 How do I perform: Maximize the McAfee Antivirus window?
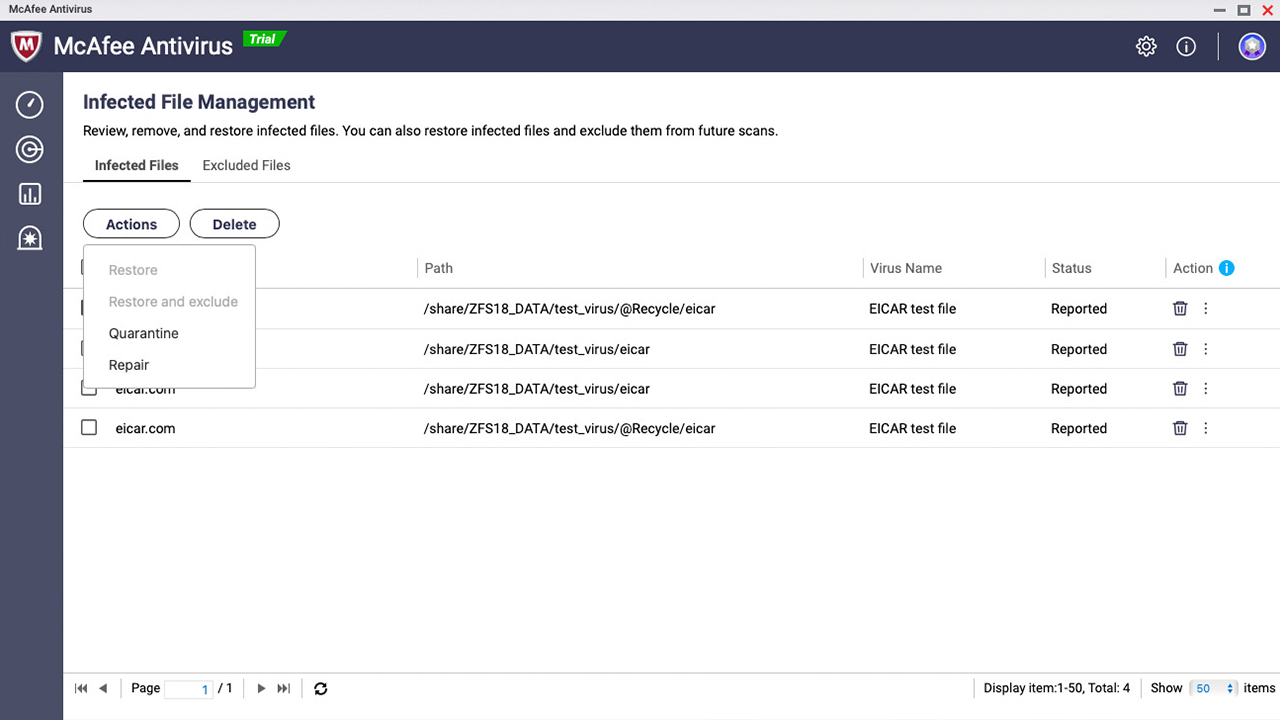coord(1244,10)
